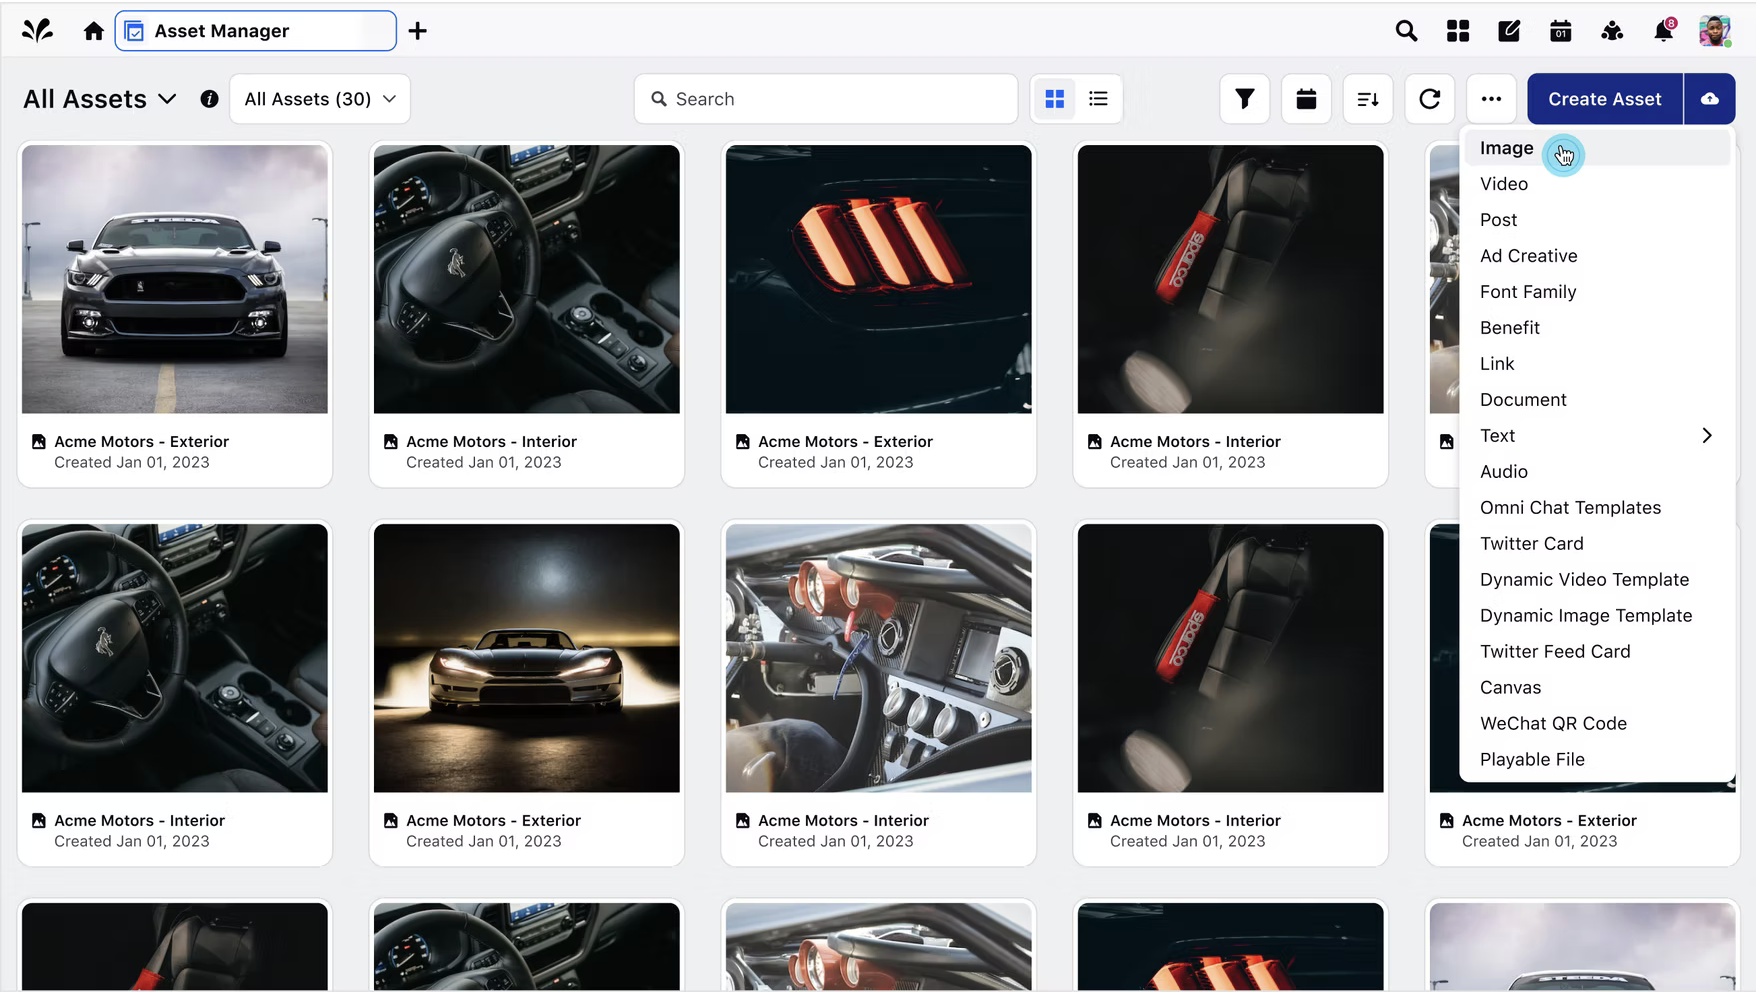Click image icon on second card, top row

point(391,442)
